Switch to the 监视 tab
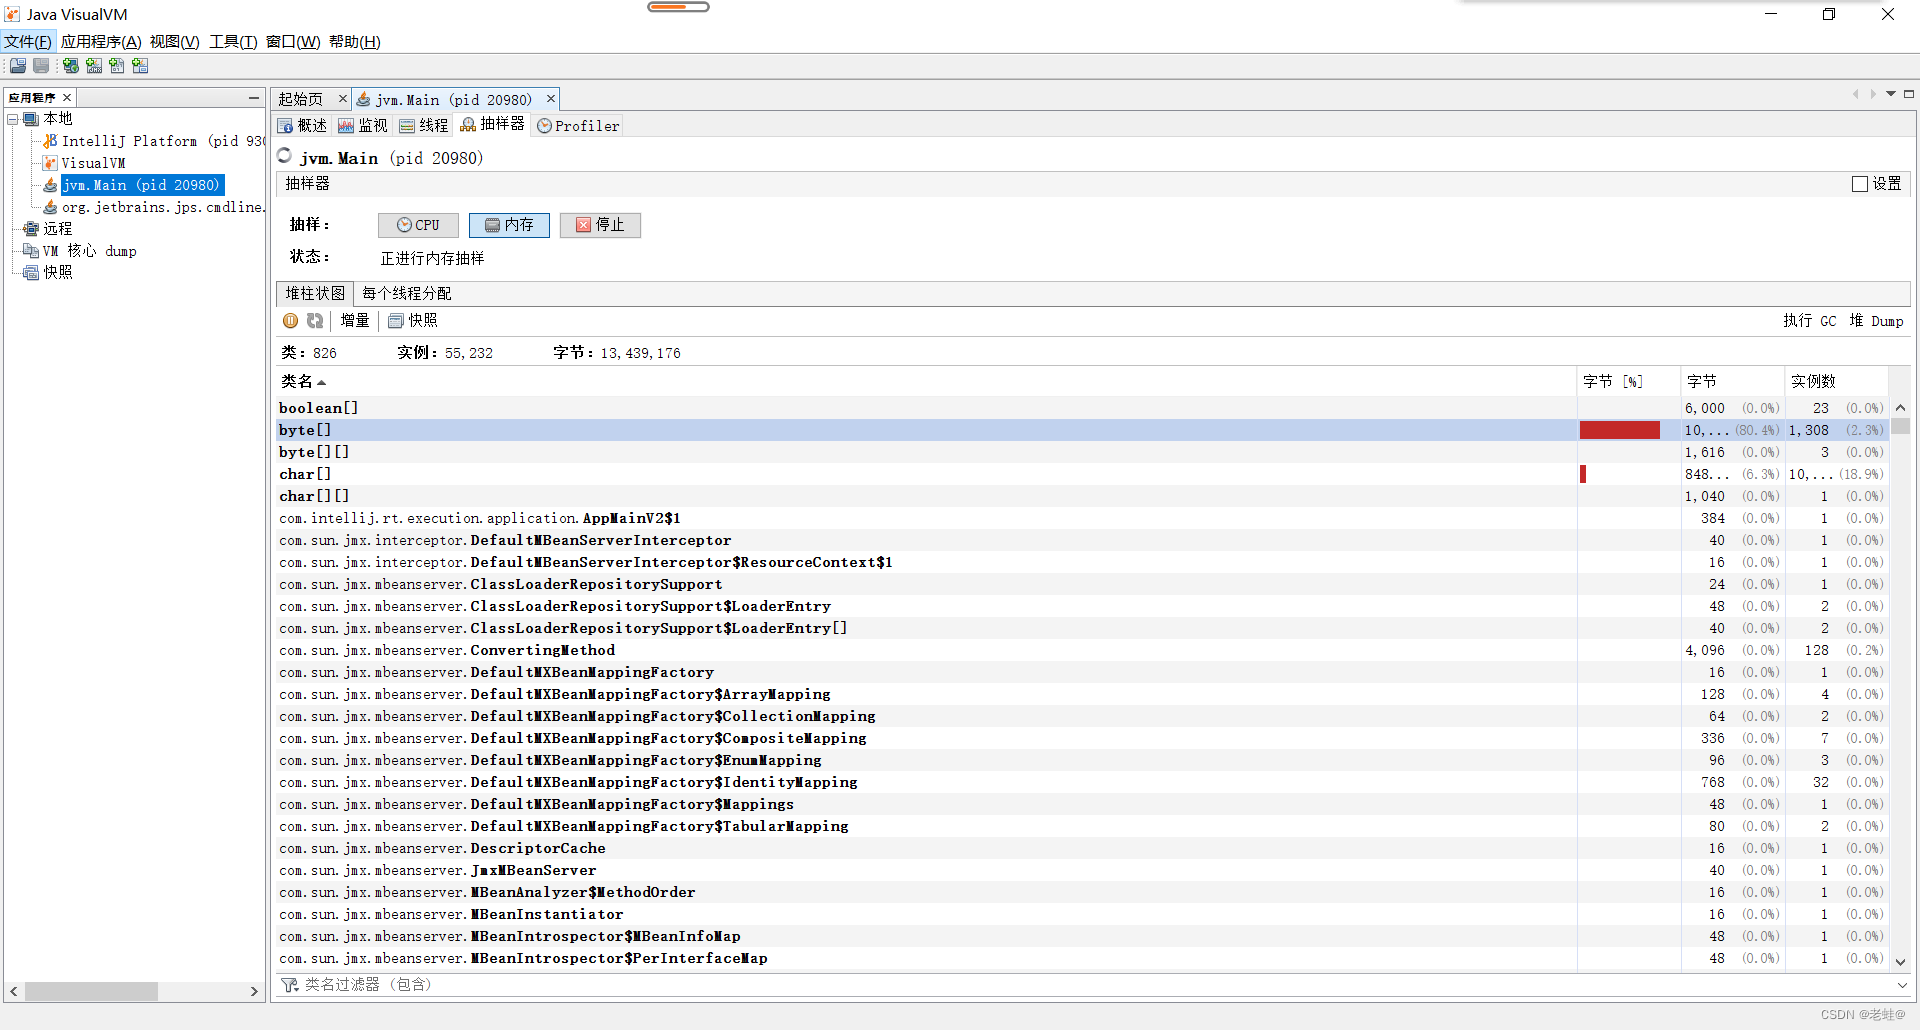The image size is (1920, 1030). pos(363,126)
